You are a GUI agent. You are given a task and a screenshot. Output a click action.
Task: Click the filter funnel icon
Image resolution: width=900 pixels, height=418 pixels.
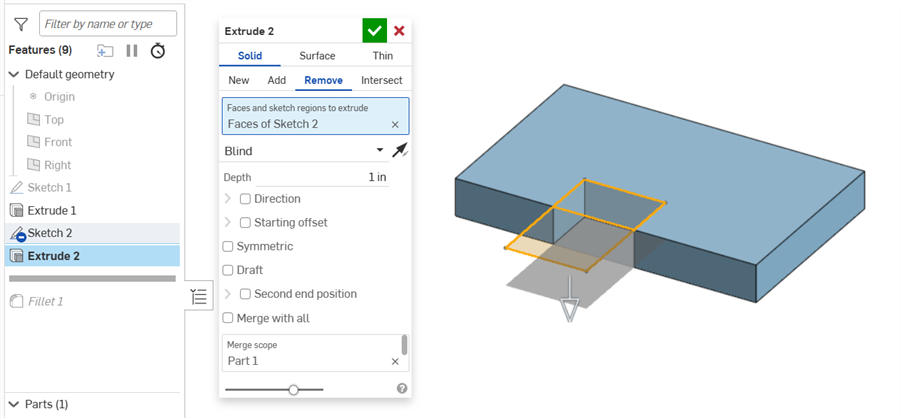[20, 24]
